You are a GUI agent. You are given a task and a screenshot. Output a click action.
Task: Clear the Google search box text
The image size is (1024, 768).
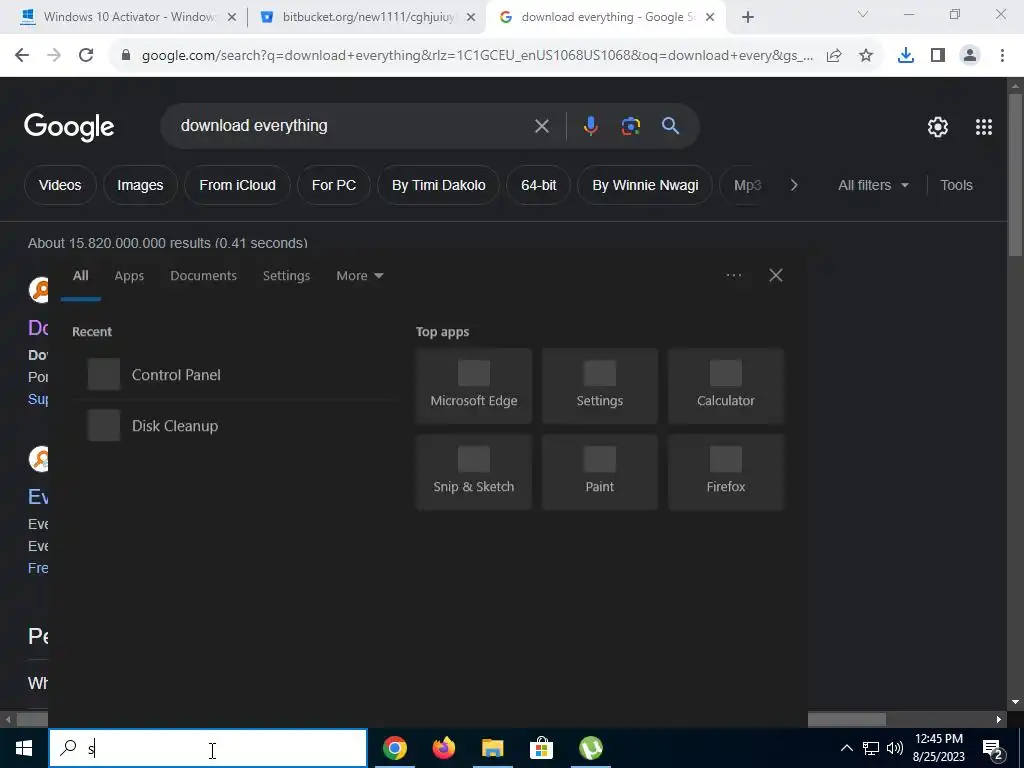pos(541,126)
